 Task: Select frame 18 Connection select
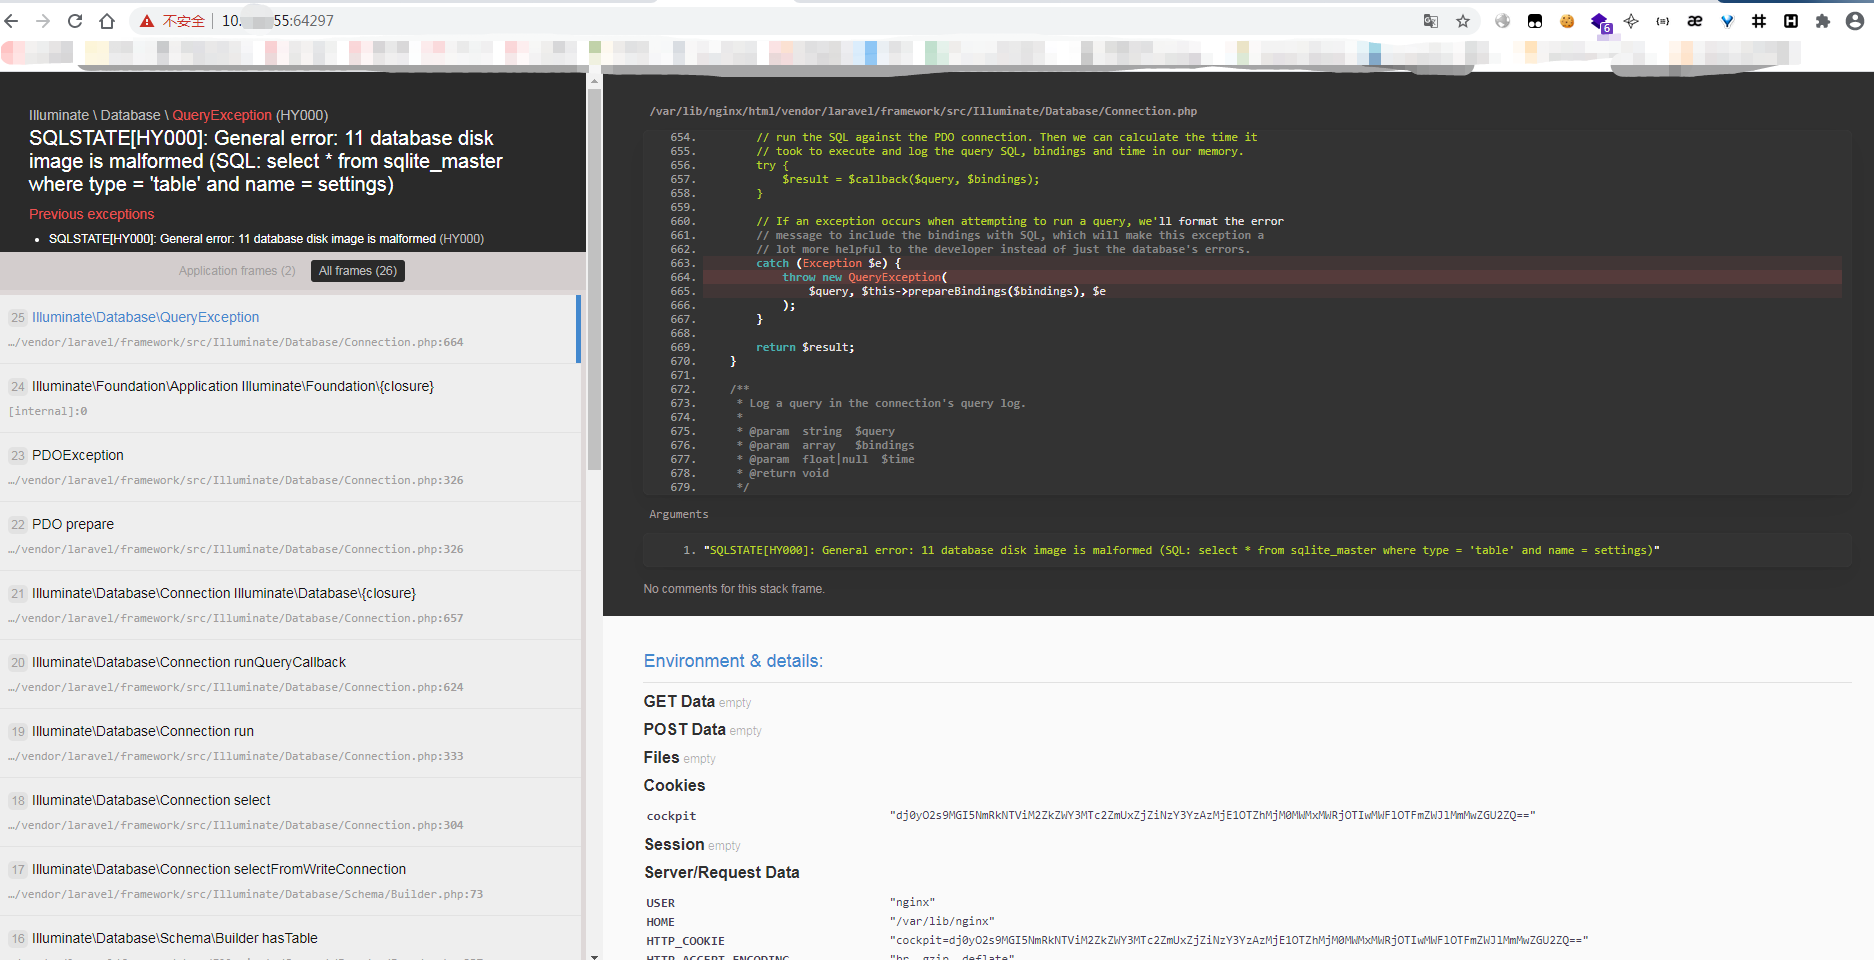coord(290,812)
